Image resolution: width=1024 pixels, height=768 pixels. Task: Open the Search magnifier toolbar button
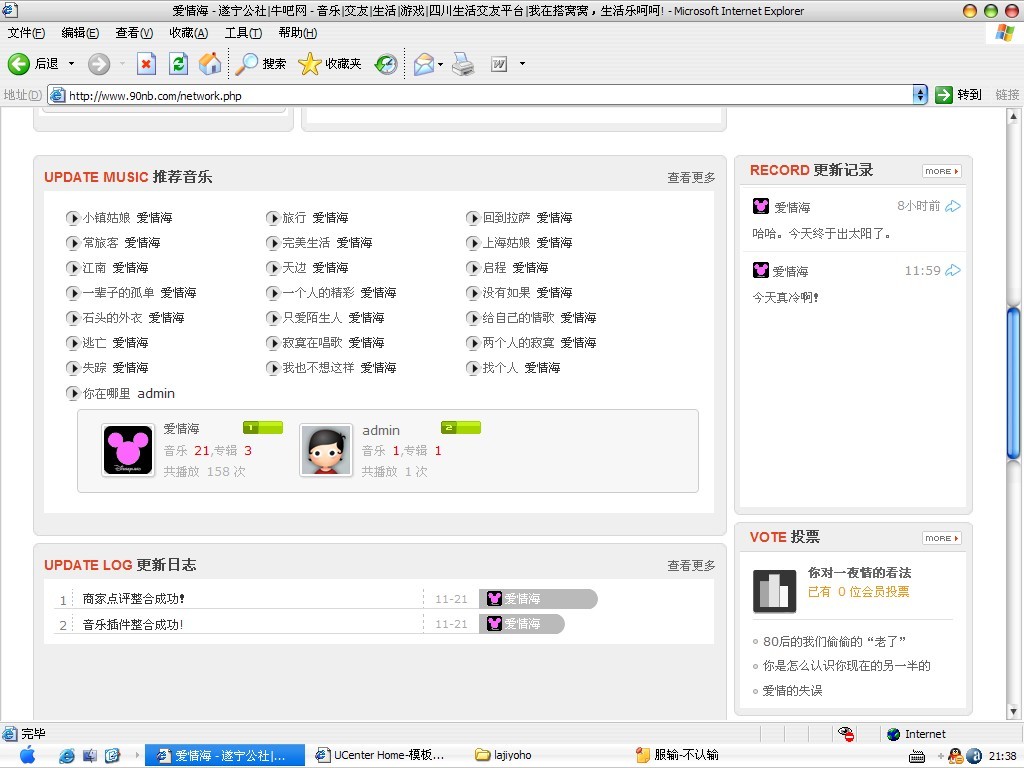tap(261, 63)
